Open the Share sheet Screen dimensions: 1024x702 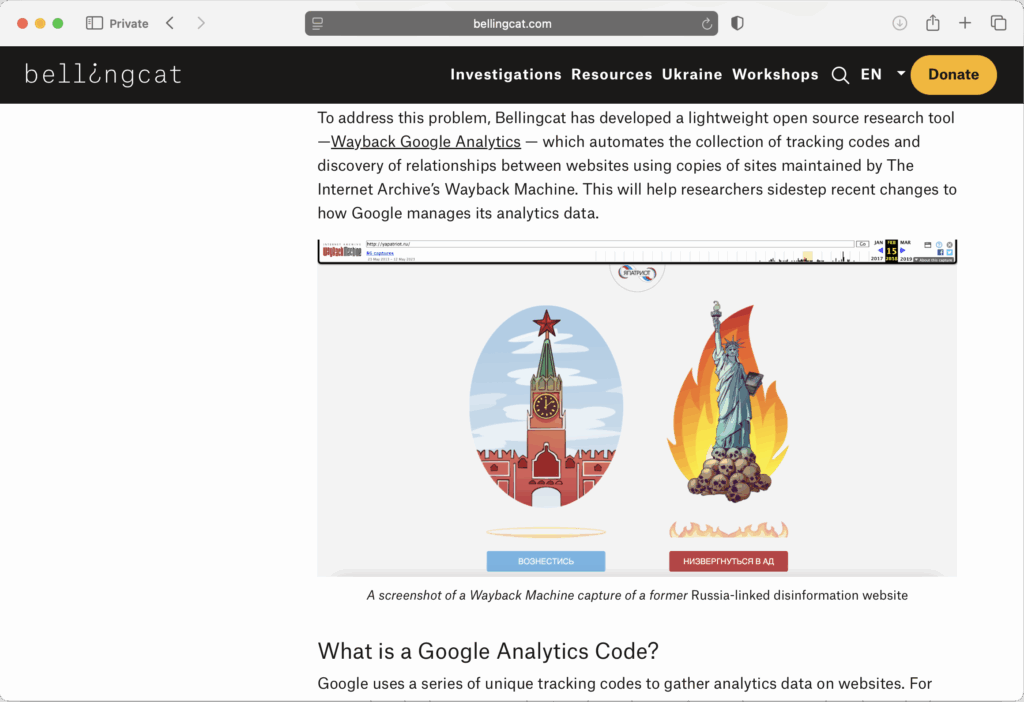coord(932,23)
